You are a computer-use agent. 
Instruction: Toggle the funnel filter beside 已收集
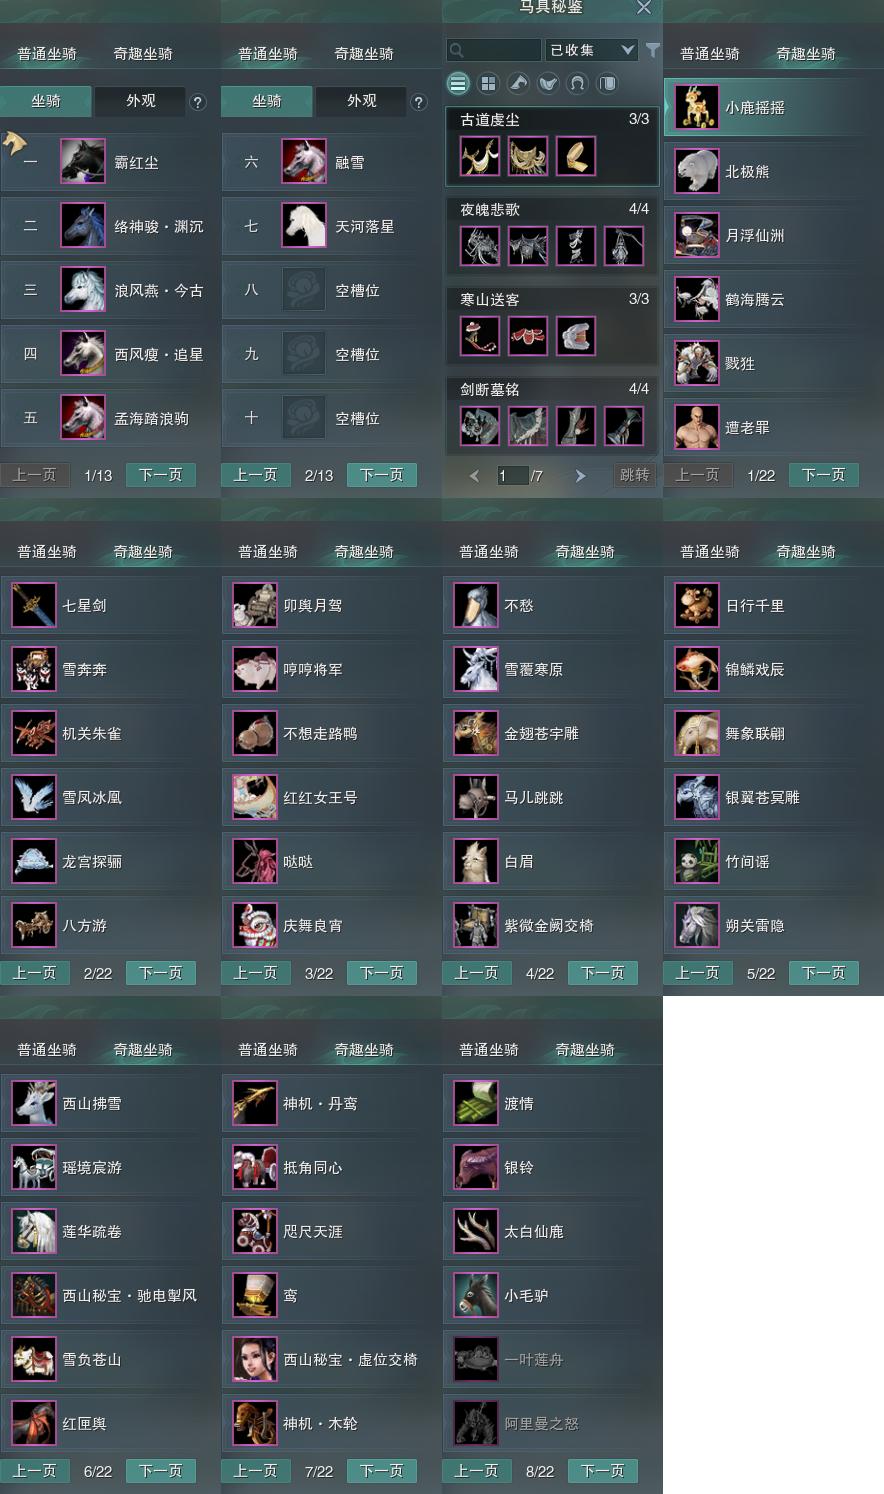[652, 50]
